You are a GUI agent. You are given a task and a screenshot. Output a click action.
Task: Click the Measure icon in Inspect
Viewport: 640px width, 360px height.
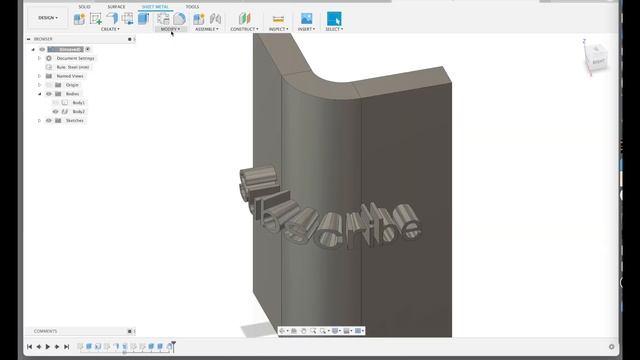(x=278, y=19)
